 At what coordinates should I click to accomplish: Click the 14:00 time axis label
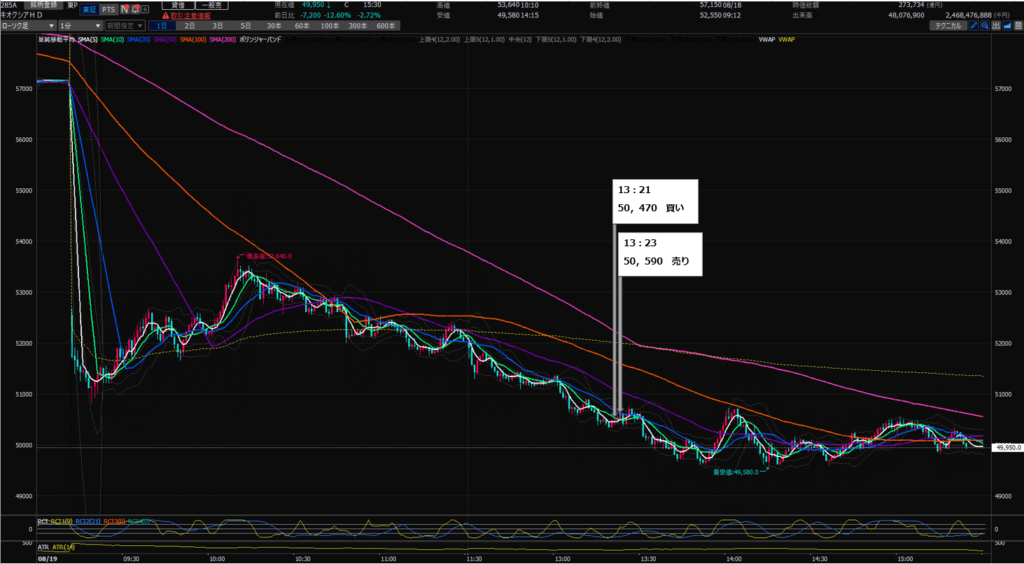click(733, 559)
